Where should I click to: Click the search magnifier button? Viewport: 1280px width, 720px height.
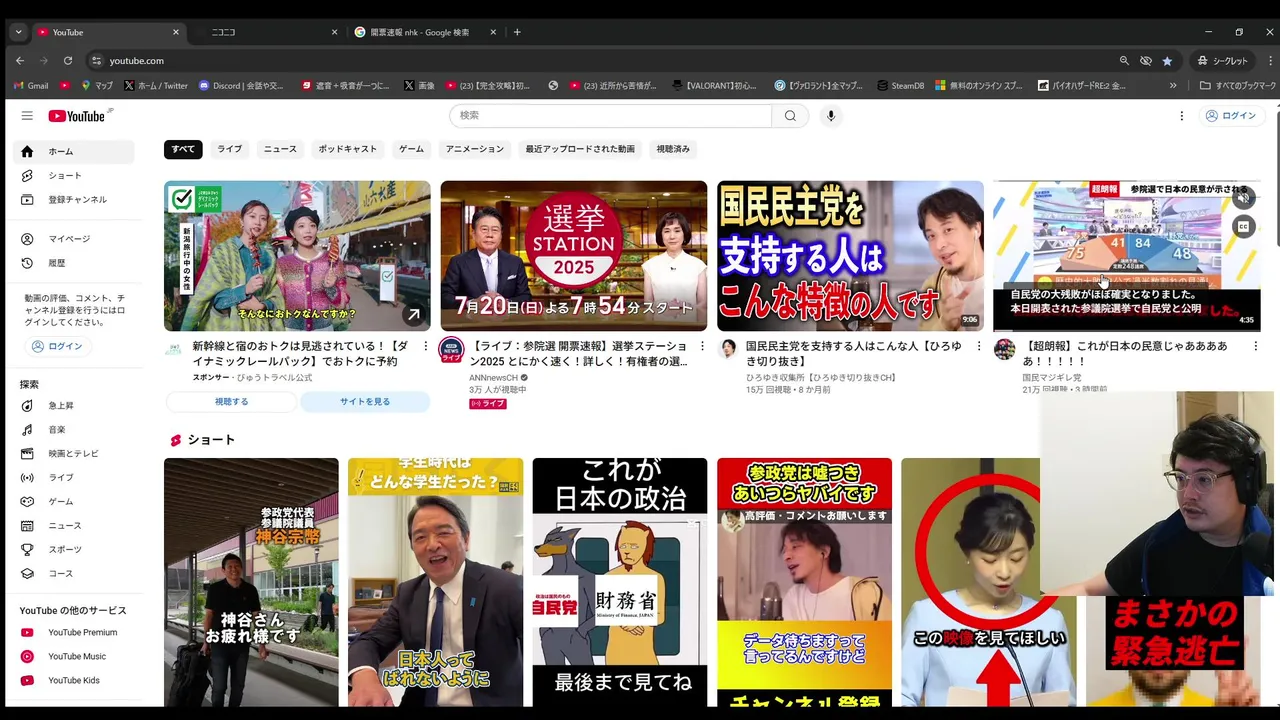click(x=790, y=116)
